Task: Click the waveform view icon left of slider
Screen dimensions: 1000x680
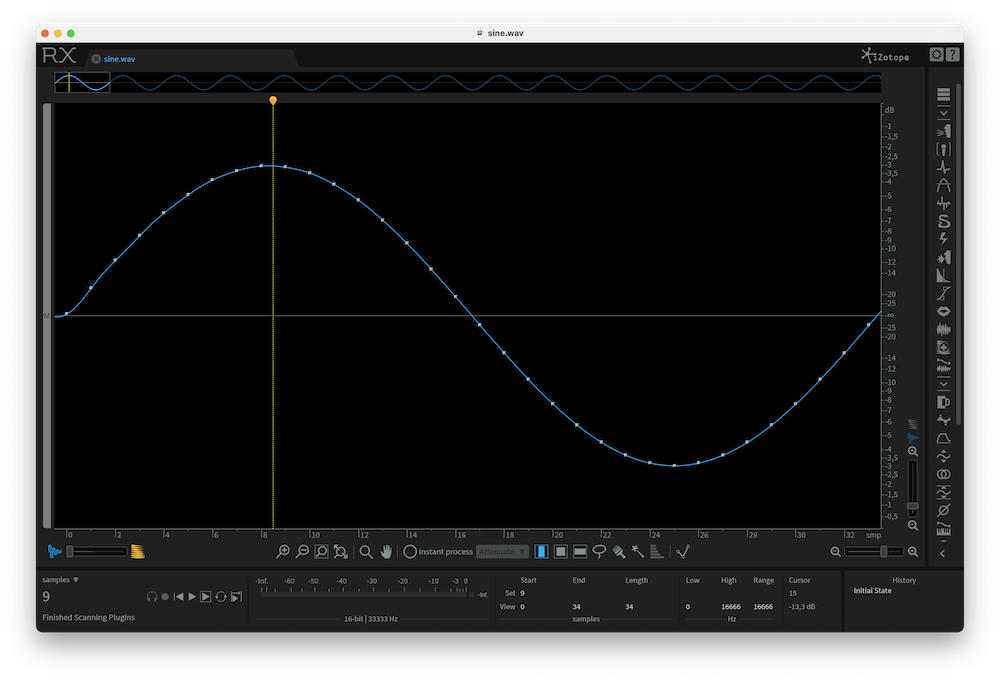Action: [x=55, y=552]
